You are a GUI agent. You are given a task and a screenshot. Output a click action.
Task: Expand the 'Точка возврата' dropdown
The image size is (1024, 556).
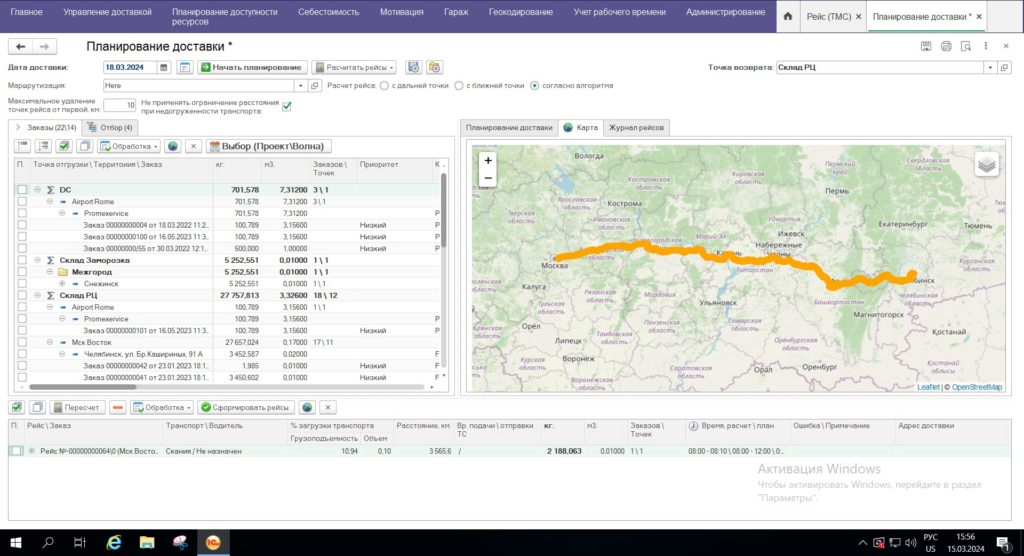pos(990,67)
